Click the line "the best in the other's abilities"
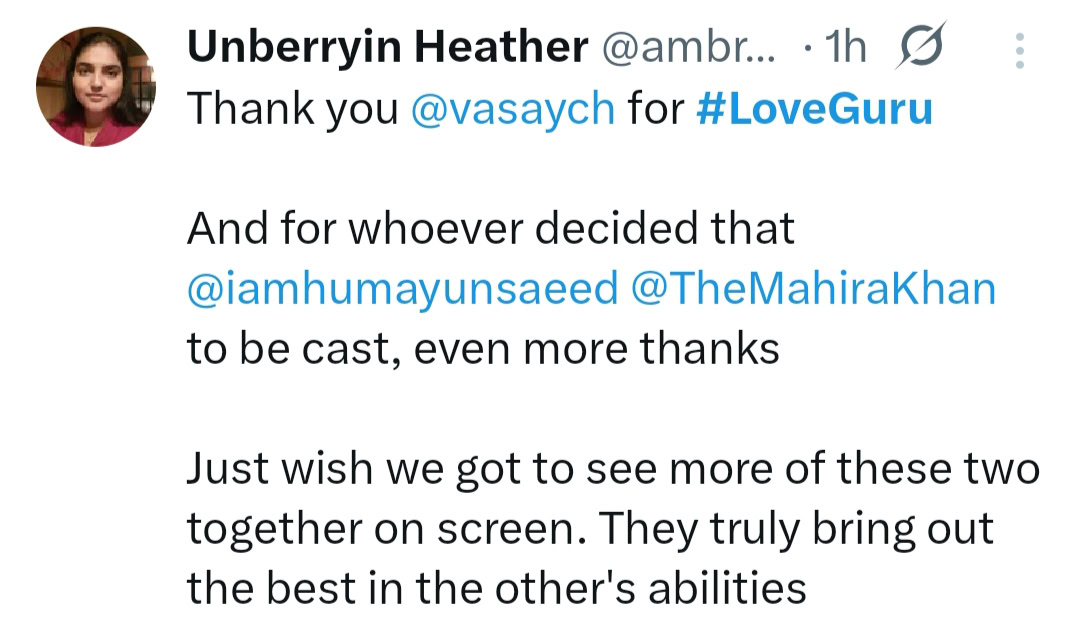The image size is (1080, 626). click(496, 588)
